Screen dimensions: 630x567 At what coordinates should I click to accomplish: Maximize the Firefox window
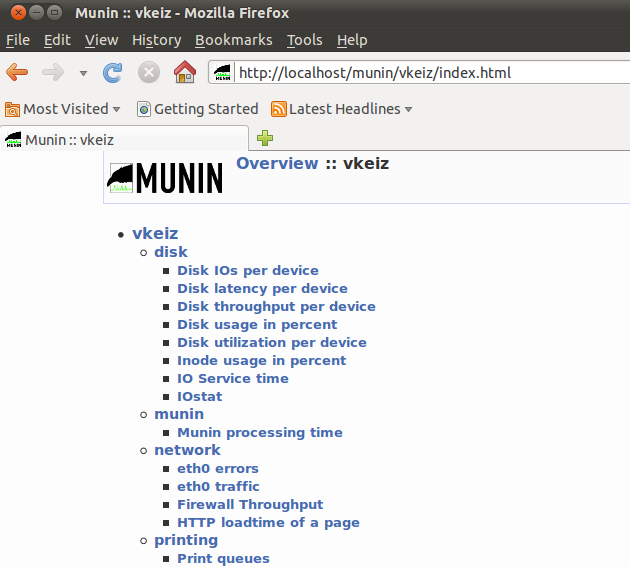tap(55, 13)
